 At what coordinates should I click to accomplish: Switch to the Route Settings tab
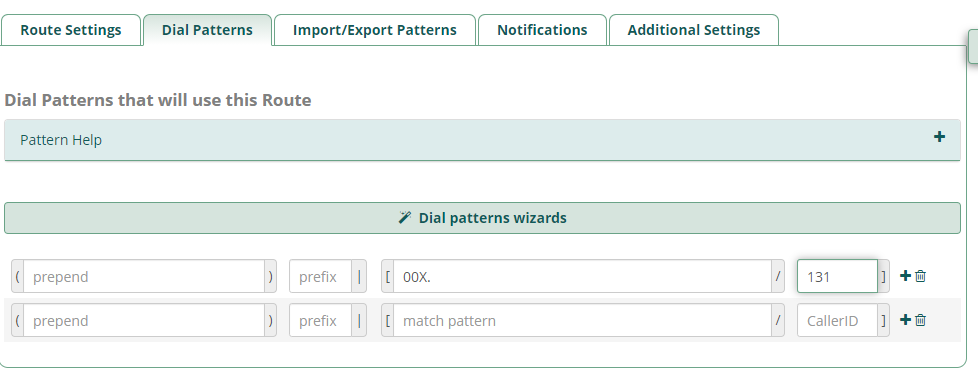(70, 30)
